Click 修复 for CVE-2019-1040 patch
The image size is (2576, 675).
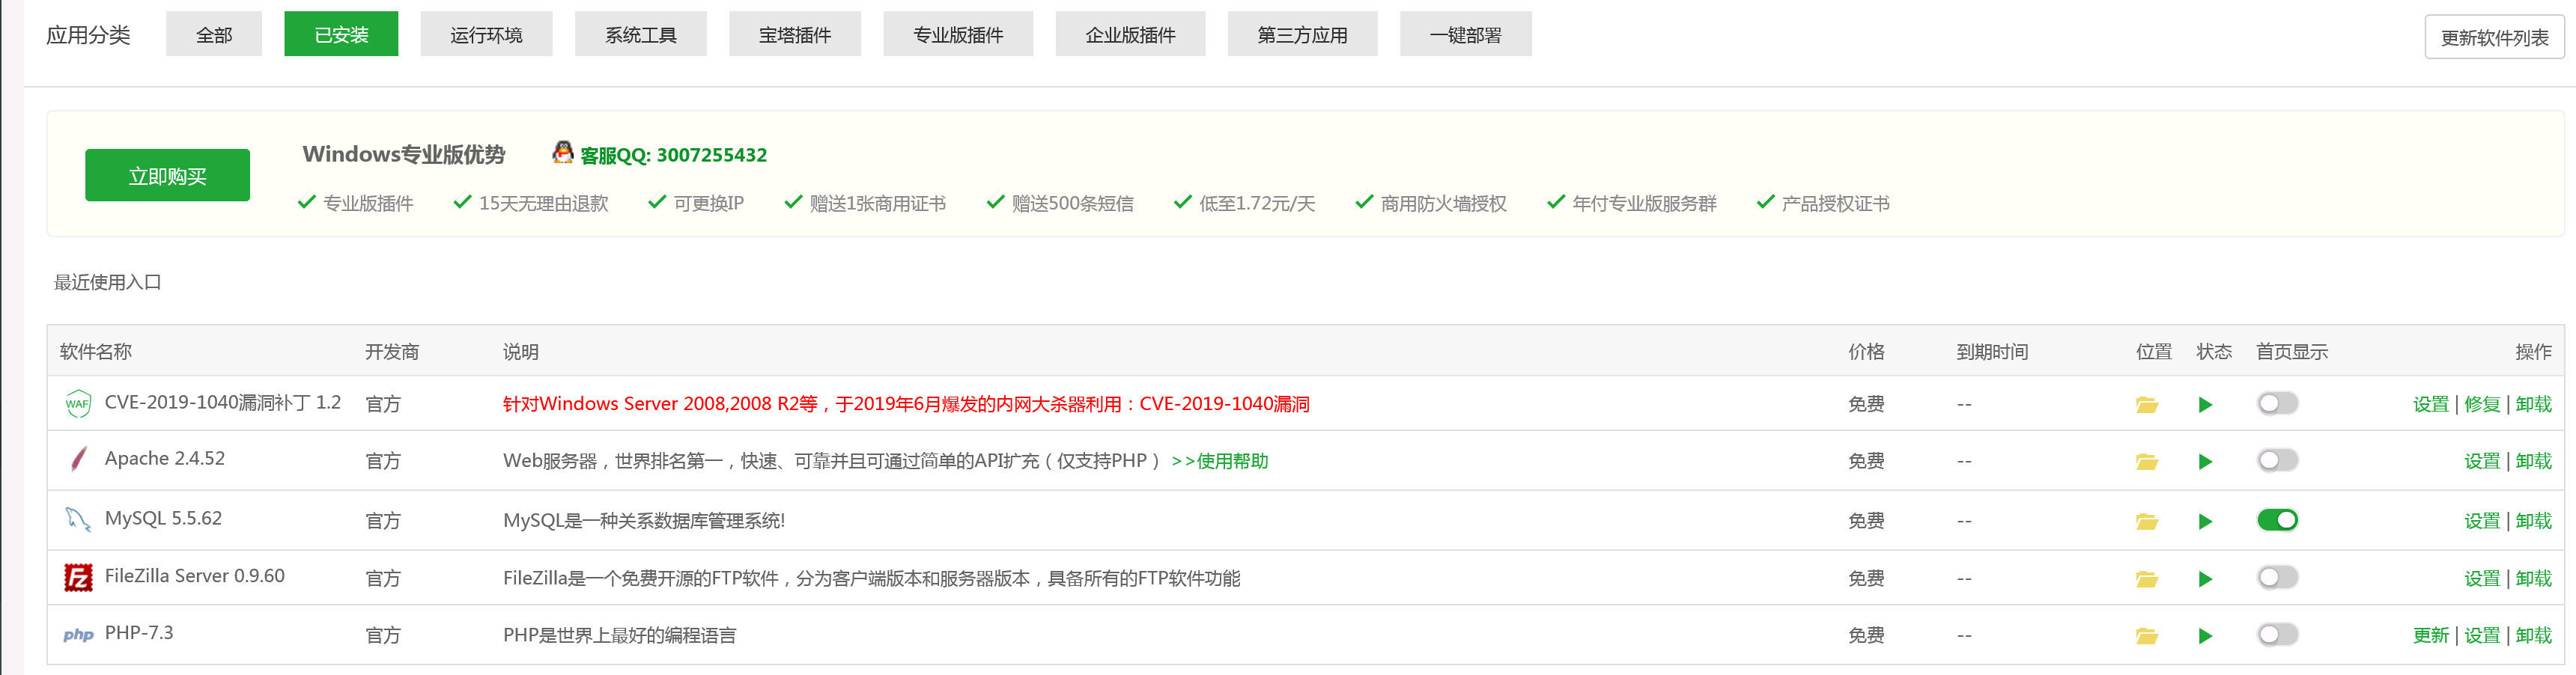pos(2482,404)
